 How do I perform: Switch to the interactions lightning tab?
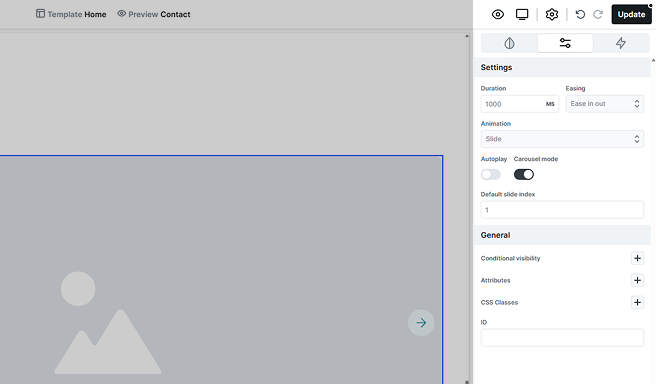click(621, 43)
